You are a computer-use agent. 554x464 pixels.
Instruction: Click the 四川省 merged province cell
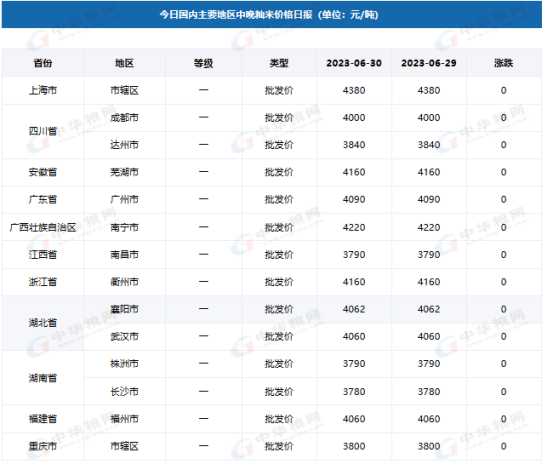click(x=43, y=131)
